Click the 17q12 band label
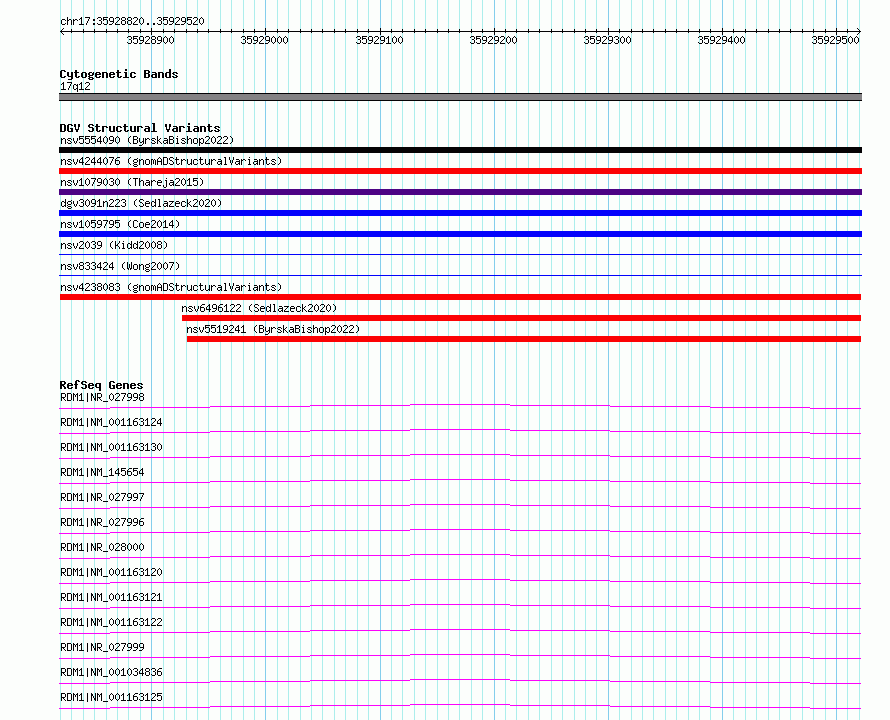This screenshot has width=890, height=720. pos(75,86)
